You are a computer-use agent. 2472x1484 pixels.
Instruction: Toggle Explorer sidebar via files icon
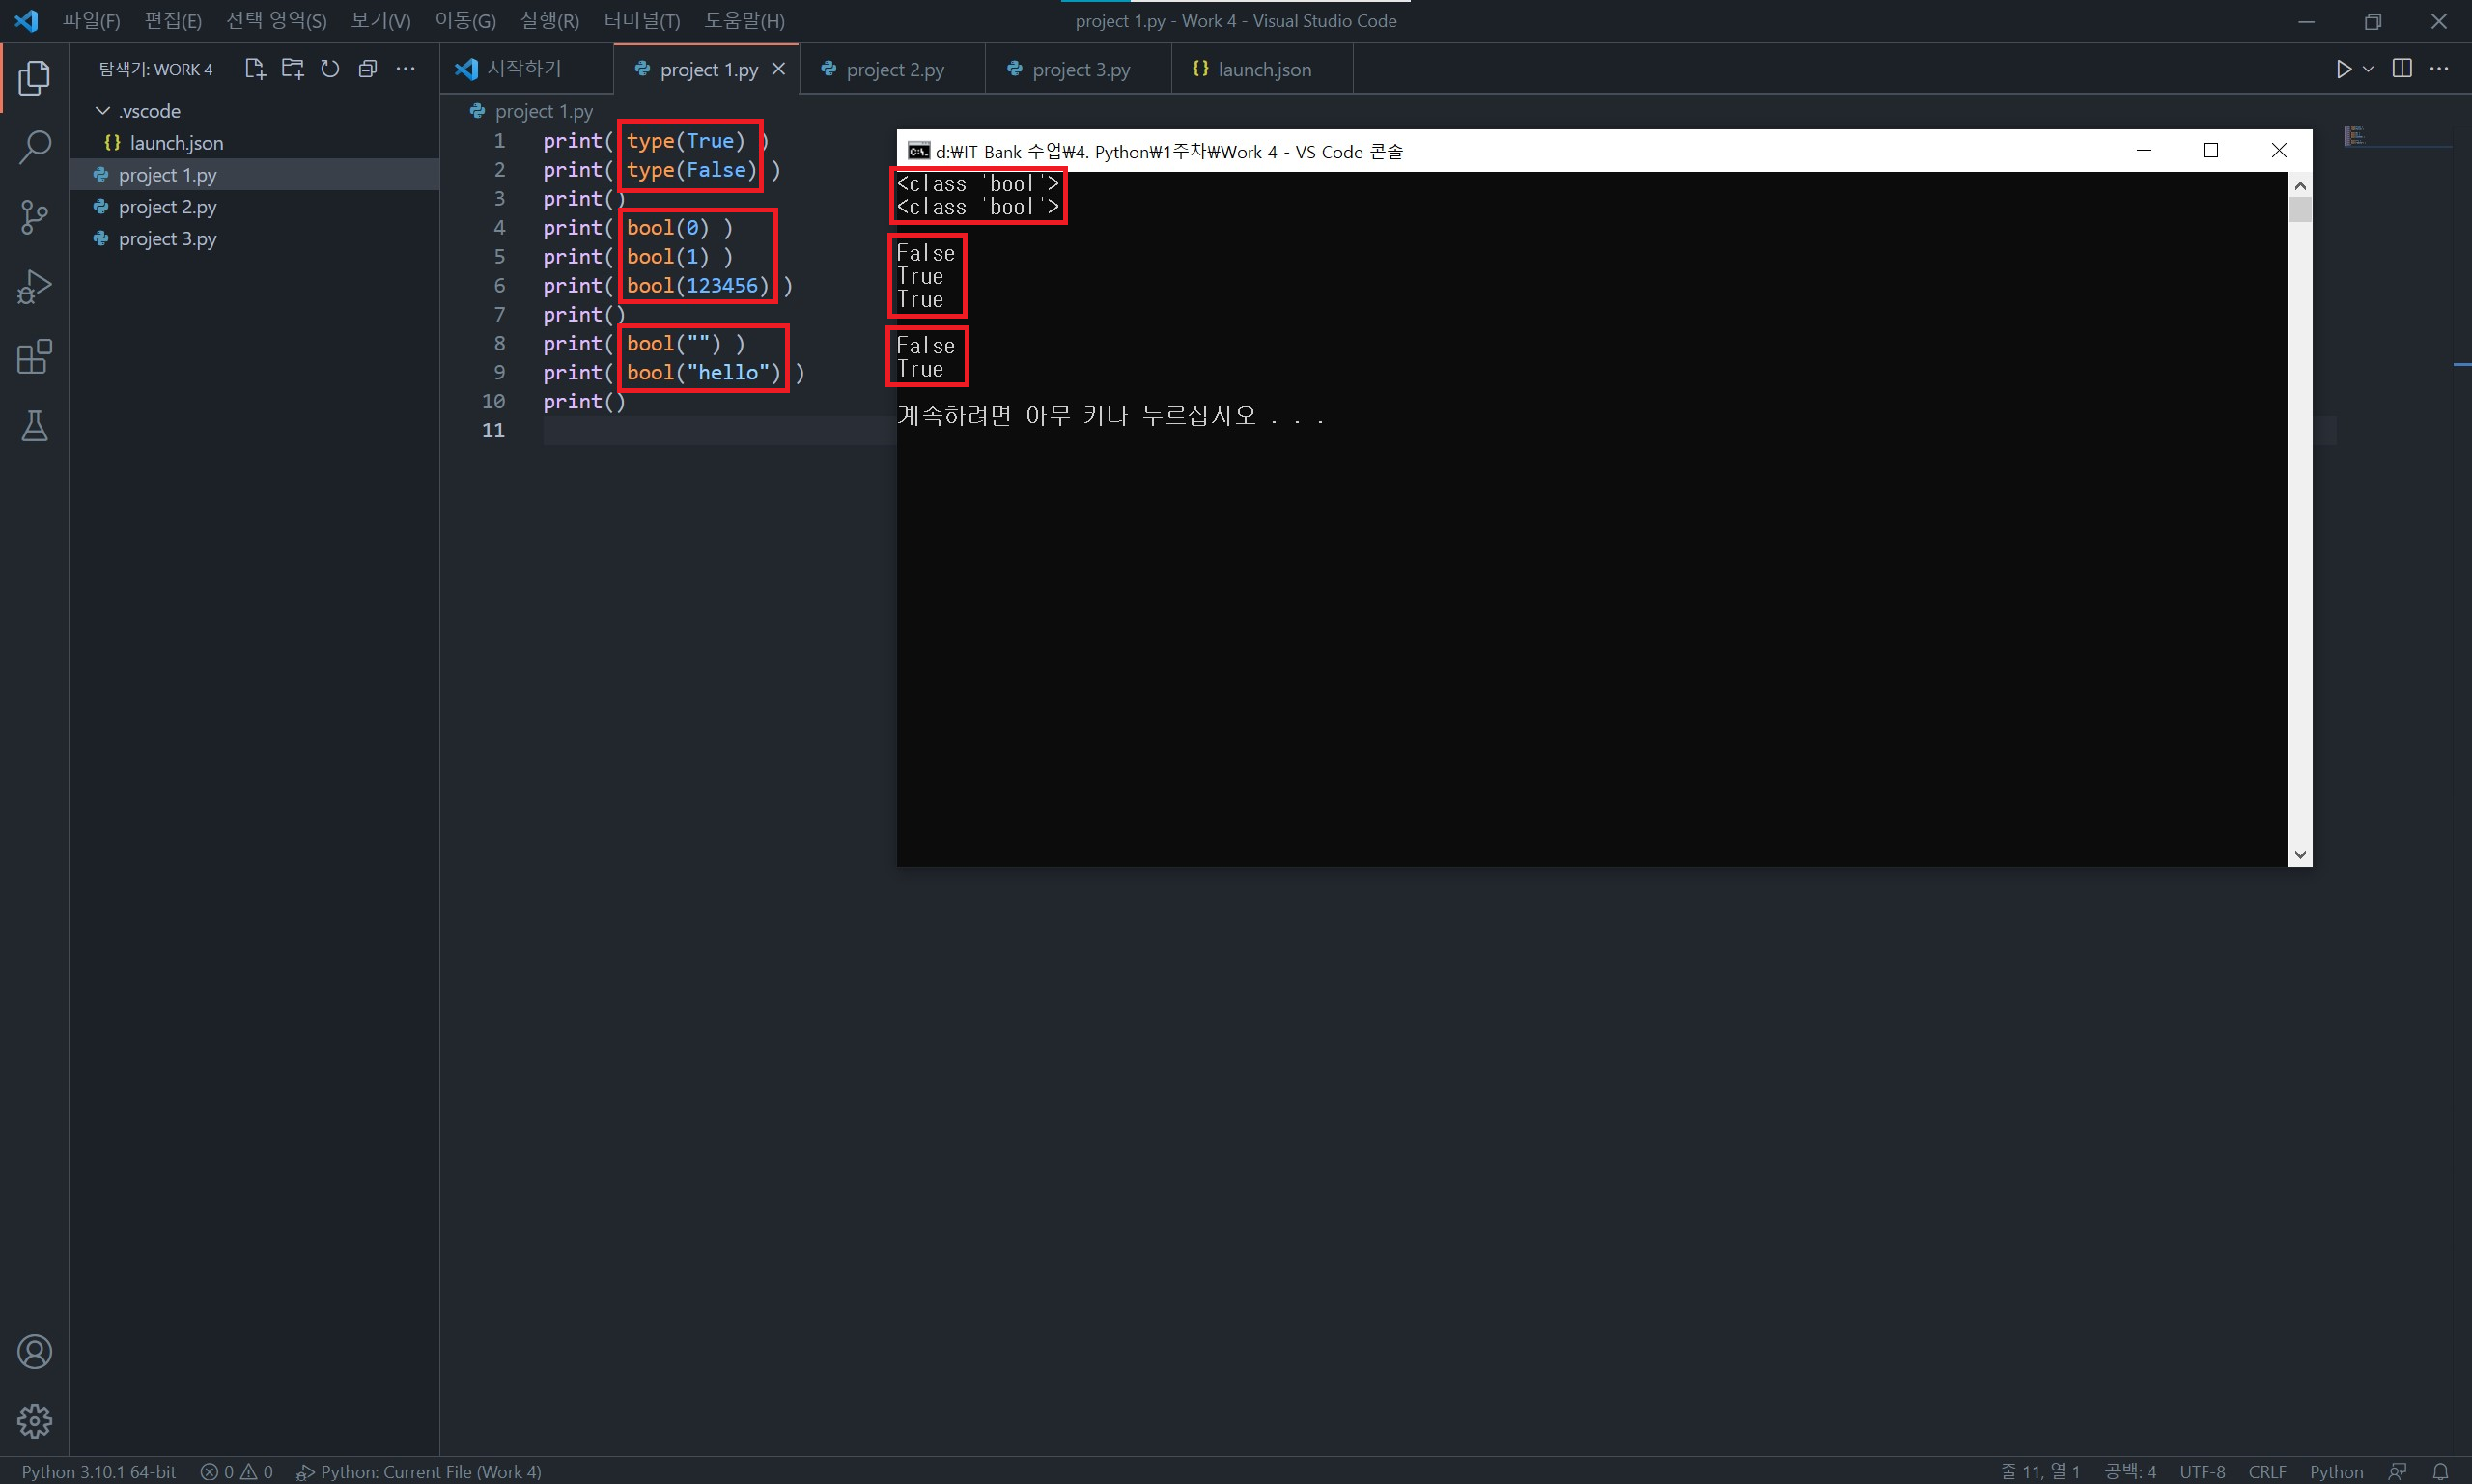click(34, 78)
